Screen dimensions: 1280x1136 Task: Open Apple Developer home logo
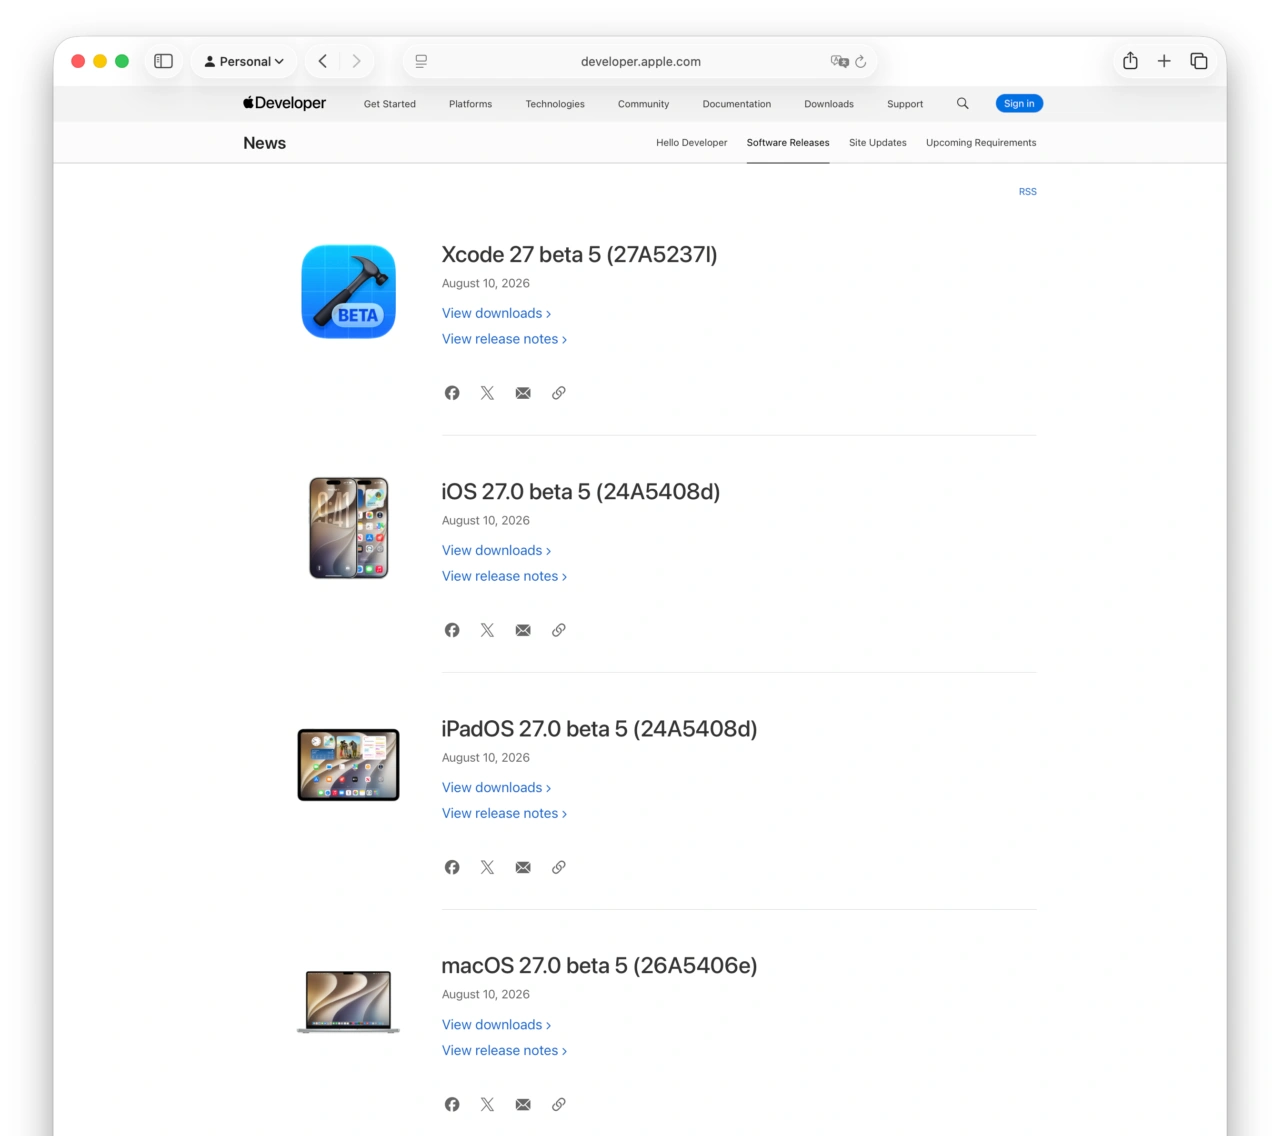(x=284, y=103)
